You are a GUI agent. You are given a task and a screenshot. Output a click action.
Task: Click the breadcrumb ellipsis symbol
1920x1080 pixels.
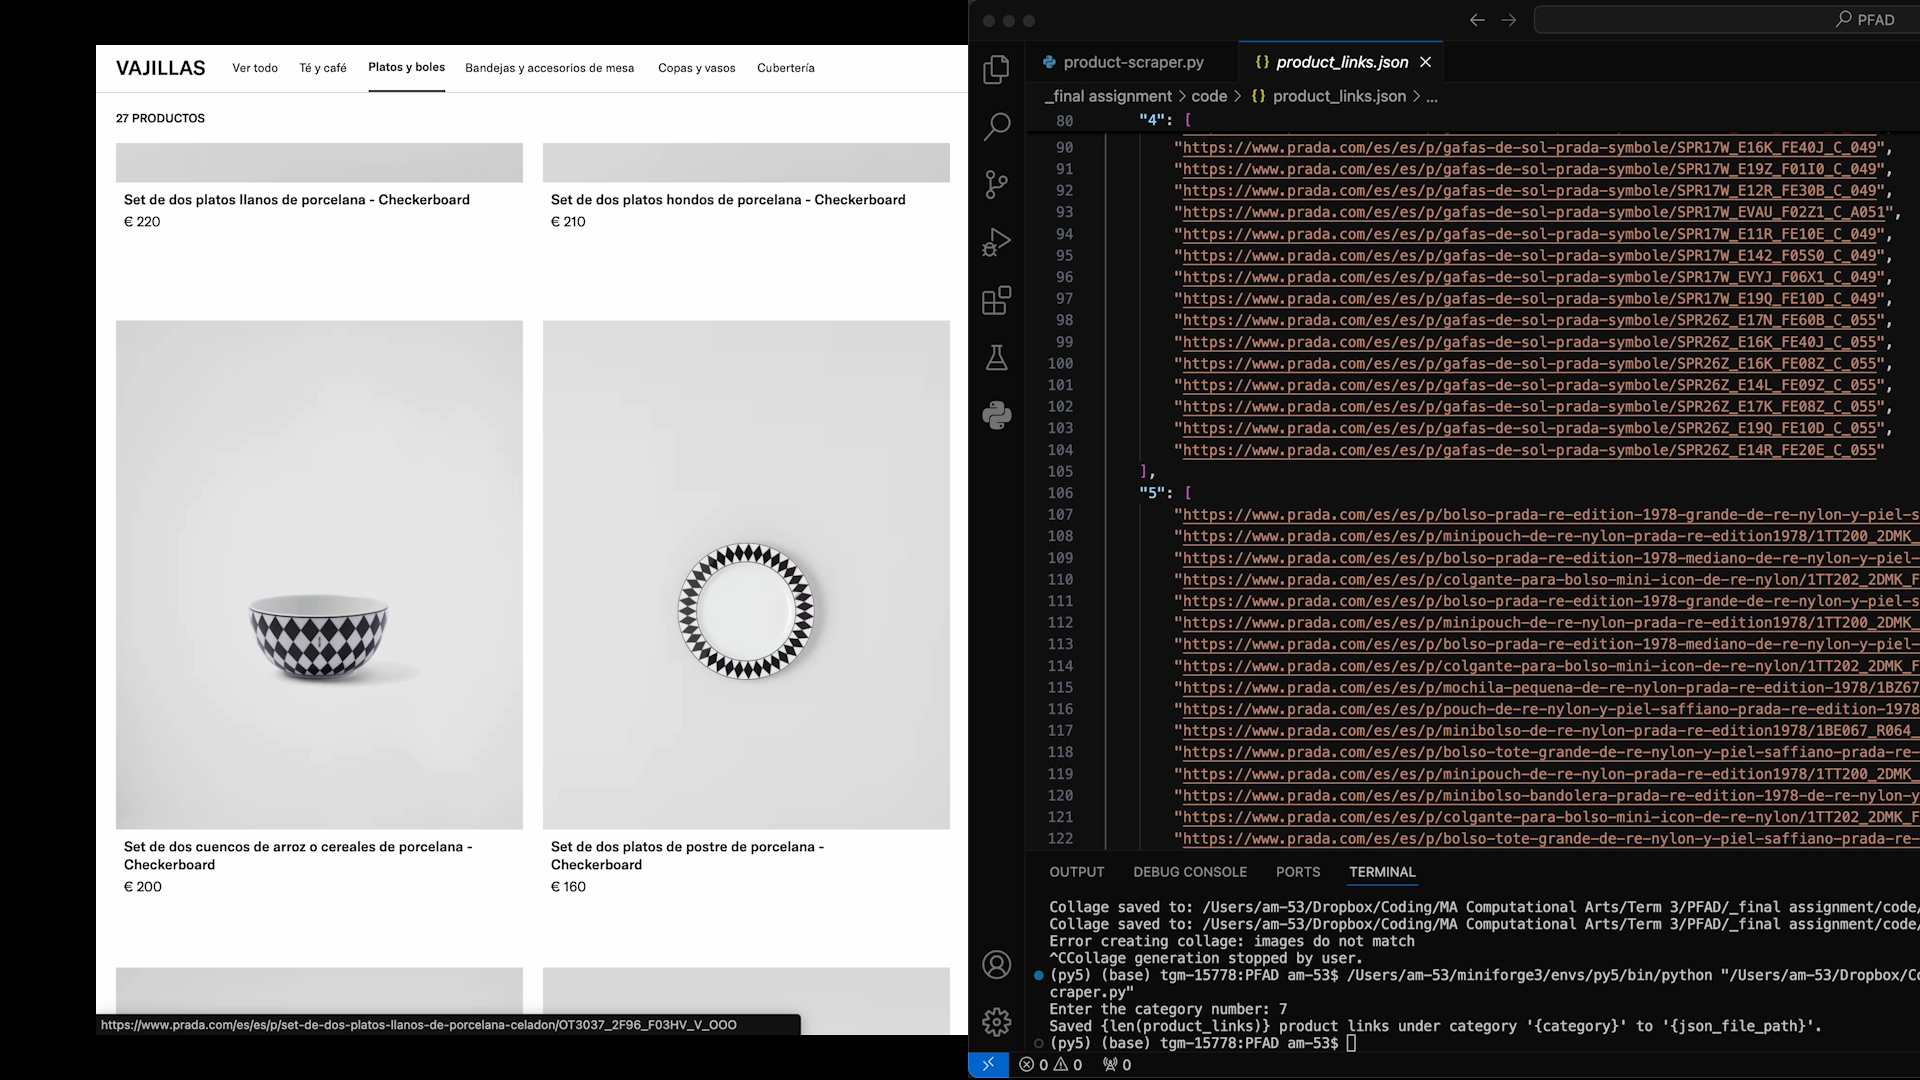point(1432,96)
